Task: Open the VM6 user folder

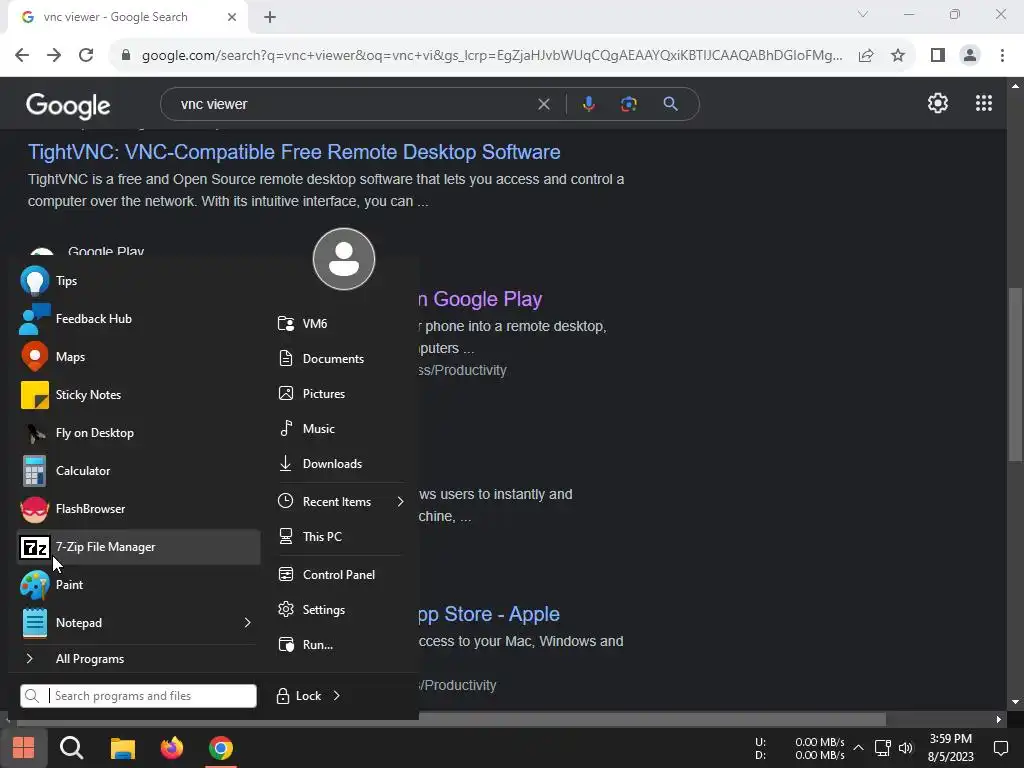Action: (x=340, y=323)
